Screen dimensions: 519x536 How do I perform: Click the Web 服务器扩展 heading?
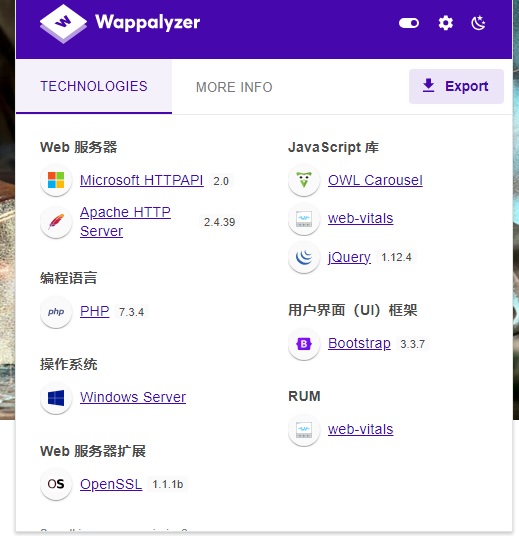pos(93,451)
